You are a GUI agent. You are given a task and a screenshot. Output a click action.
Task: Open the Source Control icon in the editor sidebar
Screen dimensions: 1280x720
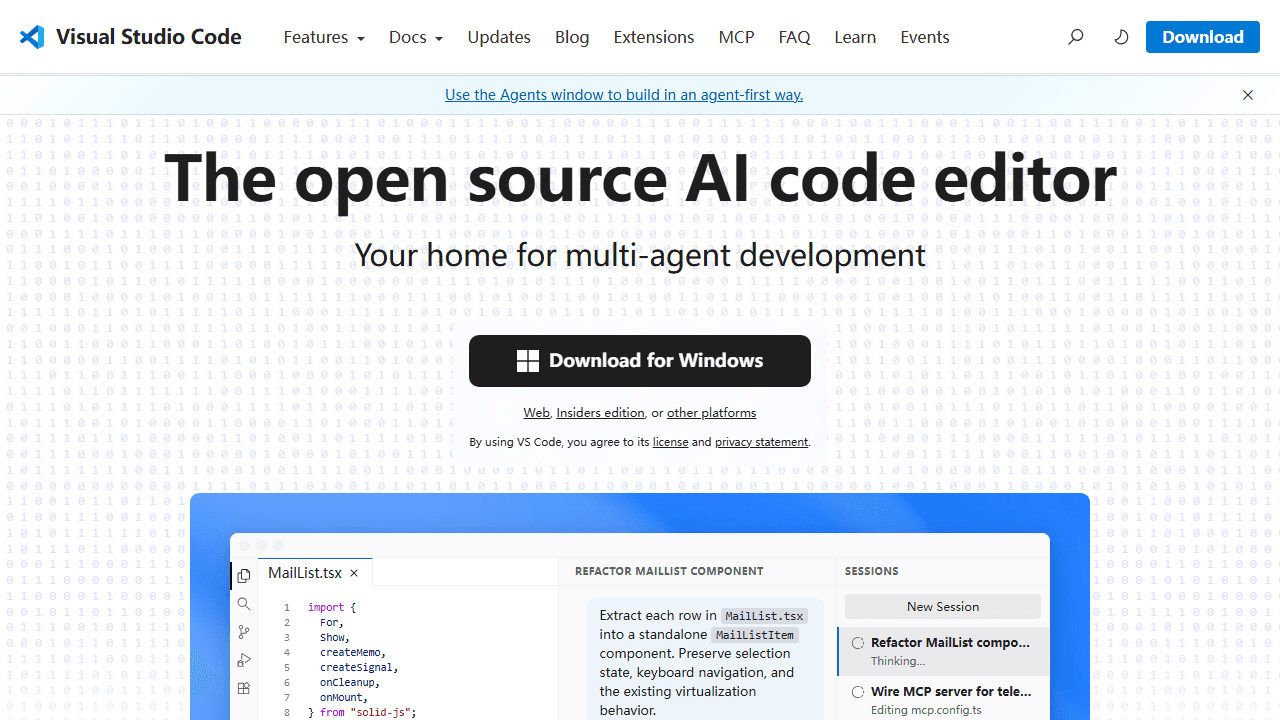[244, 632]
